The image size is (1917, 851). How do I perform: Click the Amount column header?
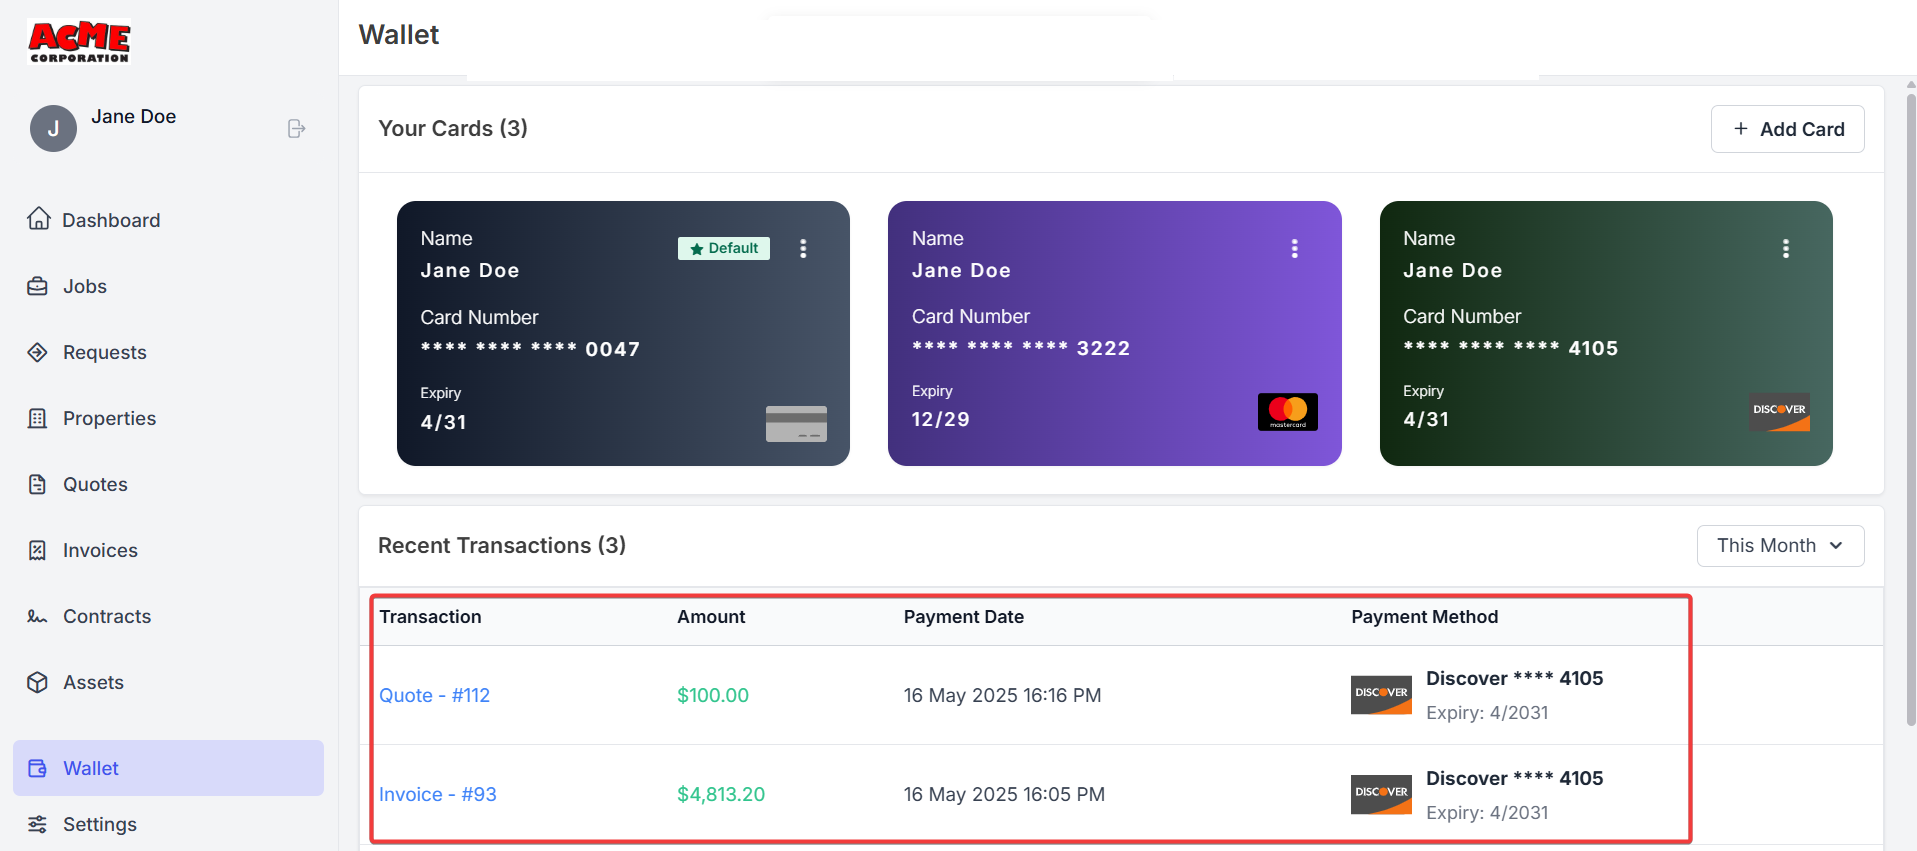coord(711,617)
